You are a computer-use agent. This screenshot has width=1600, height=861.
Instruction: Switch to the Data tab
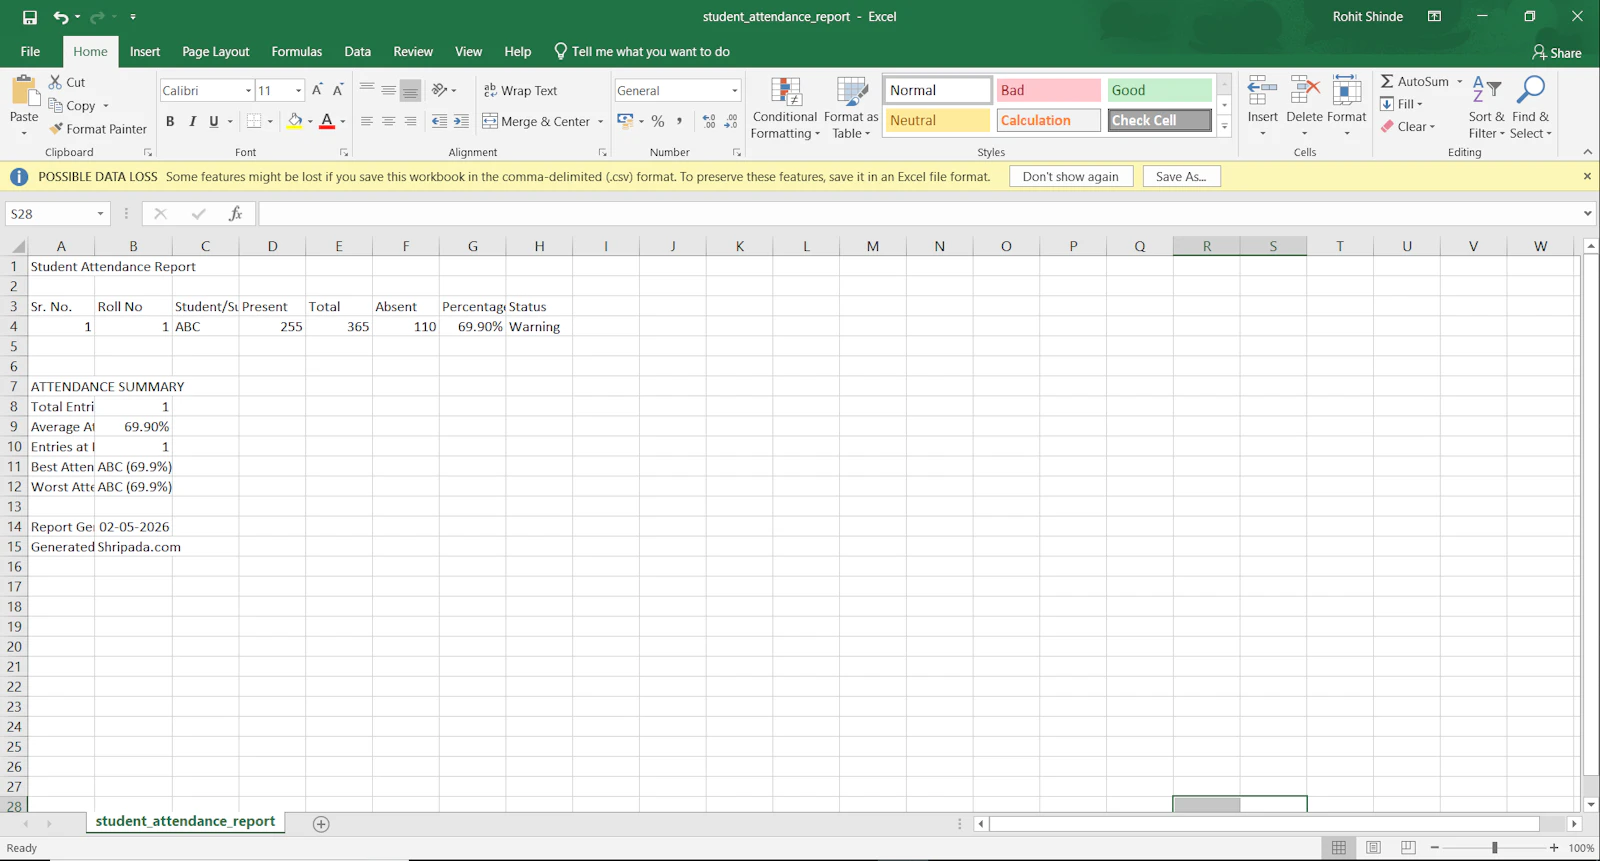pos(357,52)
